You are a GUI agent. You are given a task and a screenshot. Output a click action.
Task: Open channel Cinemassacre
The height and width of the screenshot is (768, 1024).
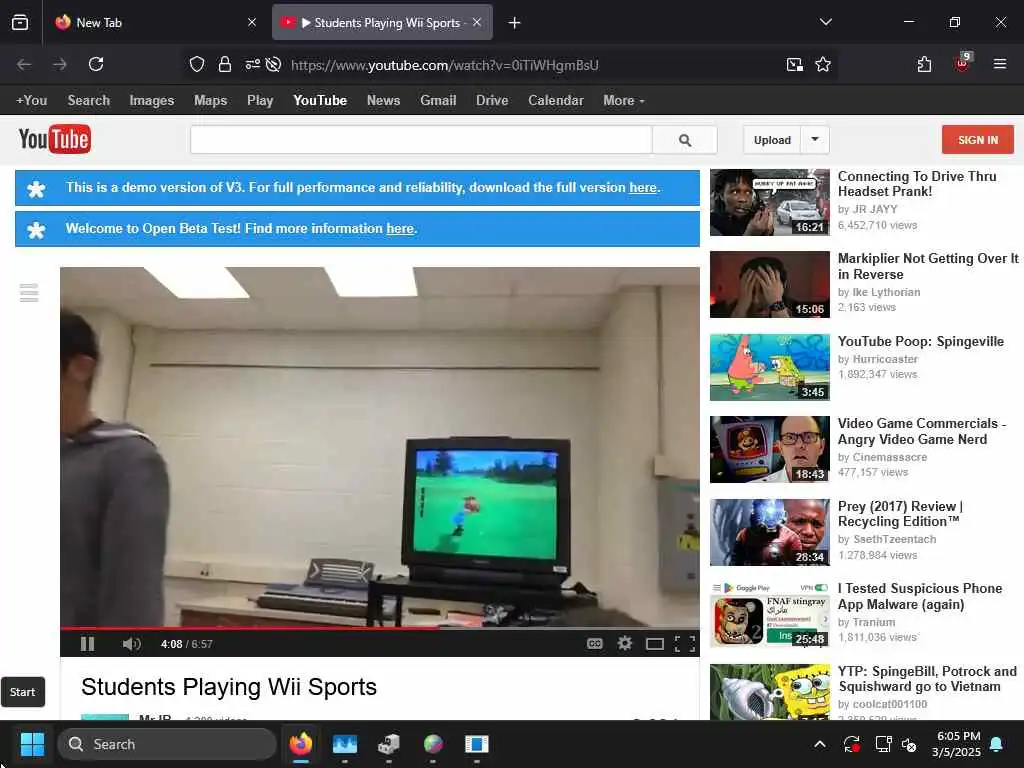click(889, 457)
